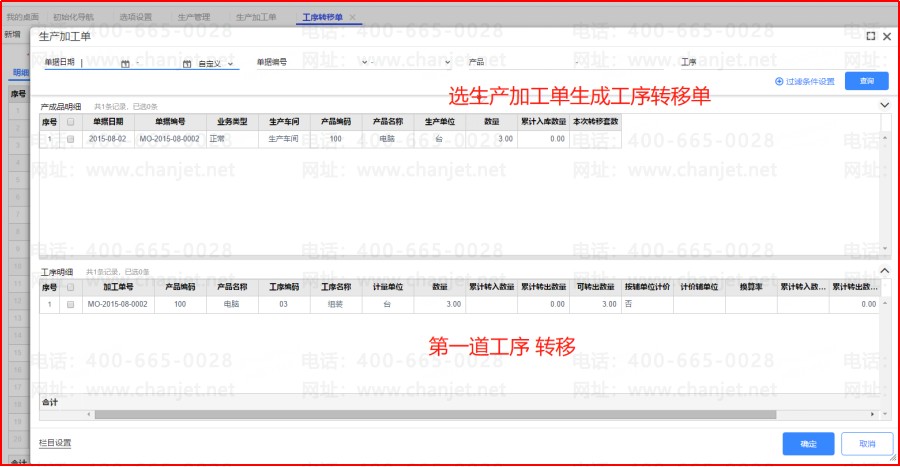The image size is (900, 467).
Task: Click the 换算率 column header
Action: click(751, 287)
